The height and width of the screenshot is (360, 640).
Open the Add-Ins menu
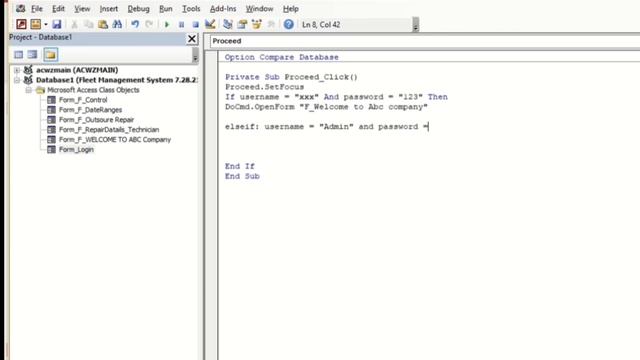223,9
